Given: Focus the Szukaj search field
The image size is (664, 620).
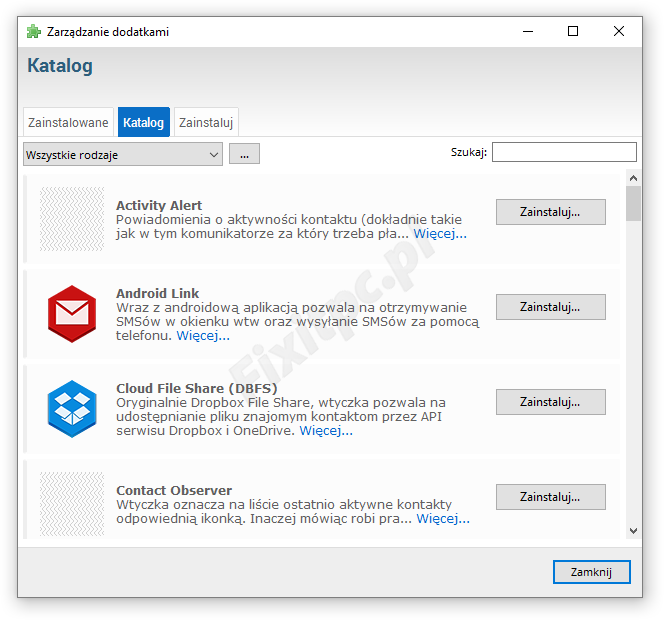Looking at the screenshot, I should (564, 152).
